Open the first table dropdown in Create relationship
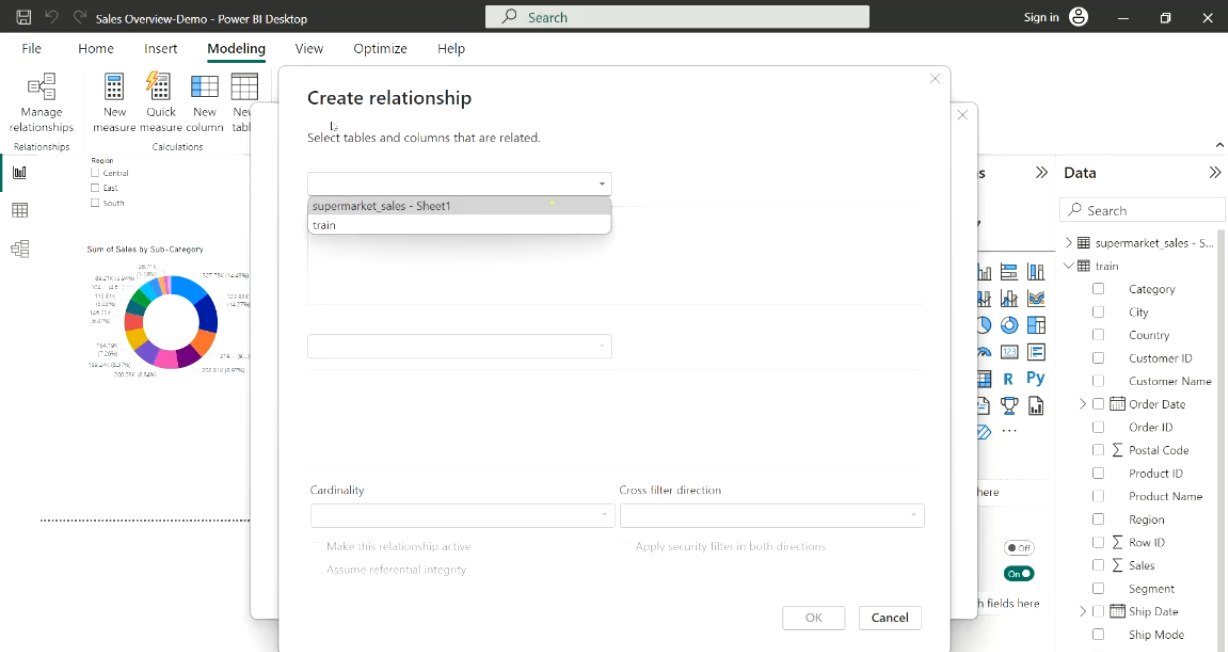This screenshot has height=652, width=1228. (x=459, y=184)
